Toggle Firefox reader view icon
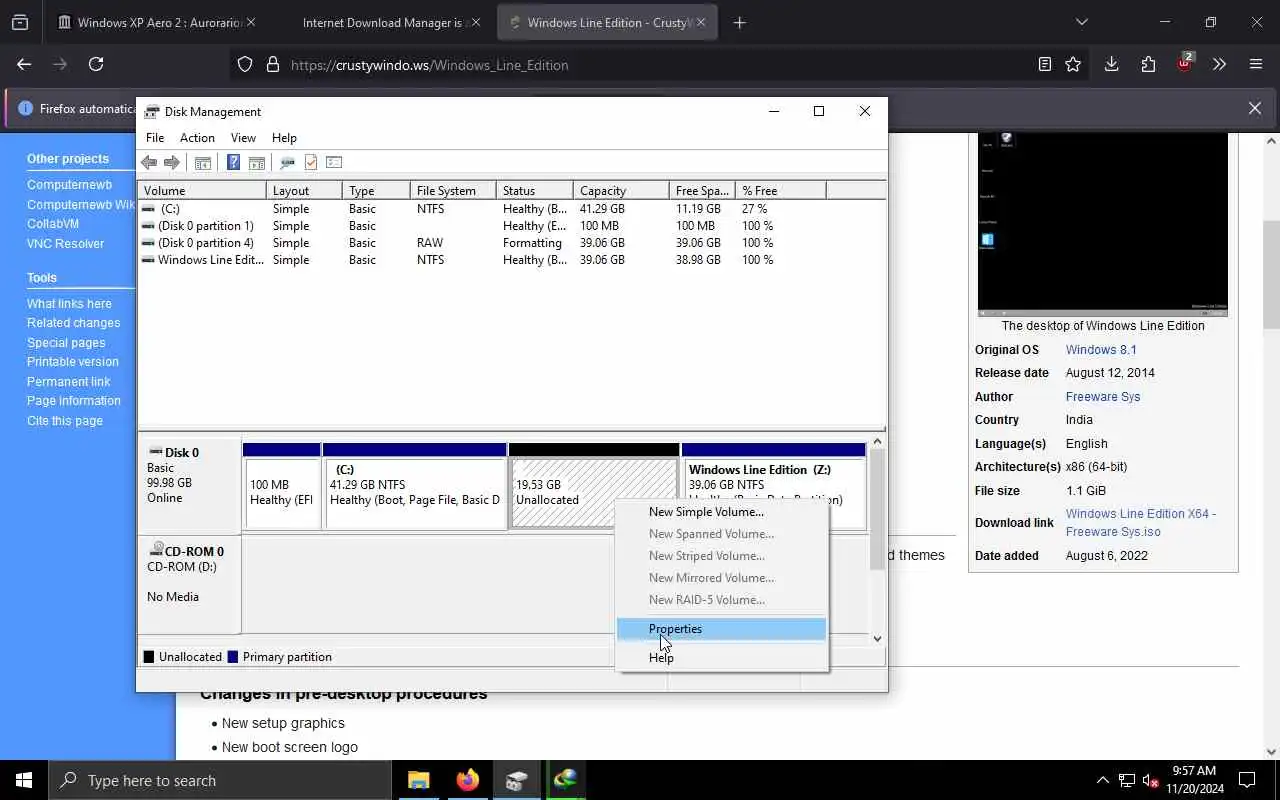 pyautogui.click(x=1045, y=64)
